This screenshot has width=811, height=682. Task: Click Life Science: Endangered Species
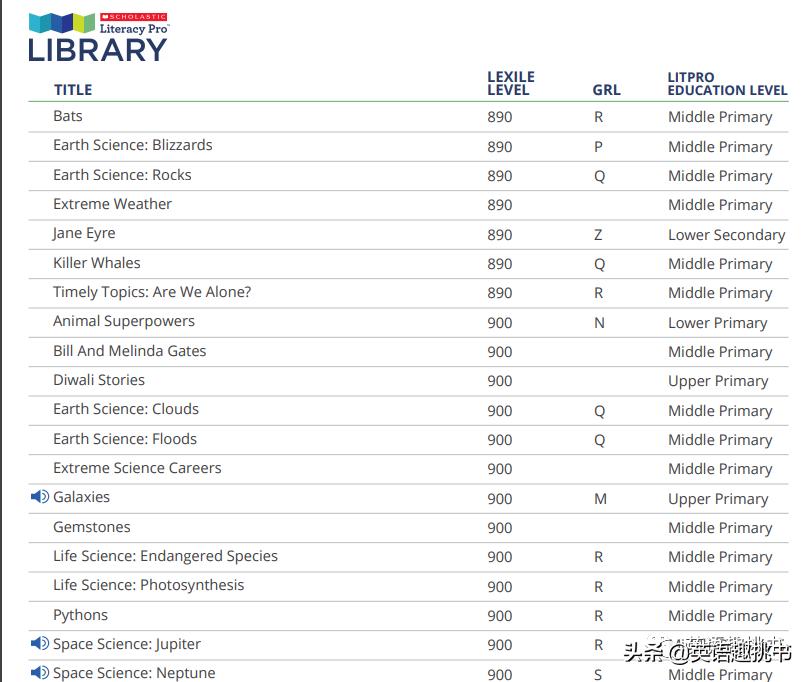point(165,556)
